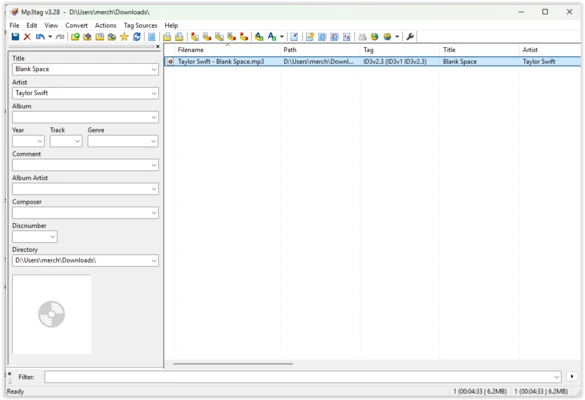585x400 pixels.
Task: Open the Actions menu
Action: click(106, 25)
